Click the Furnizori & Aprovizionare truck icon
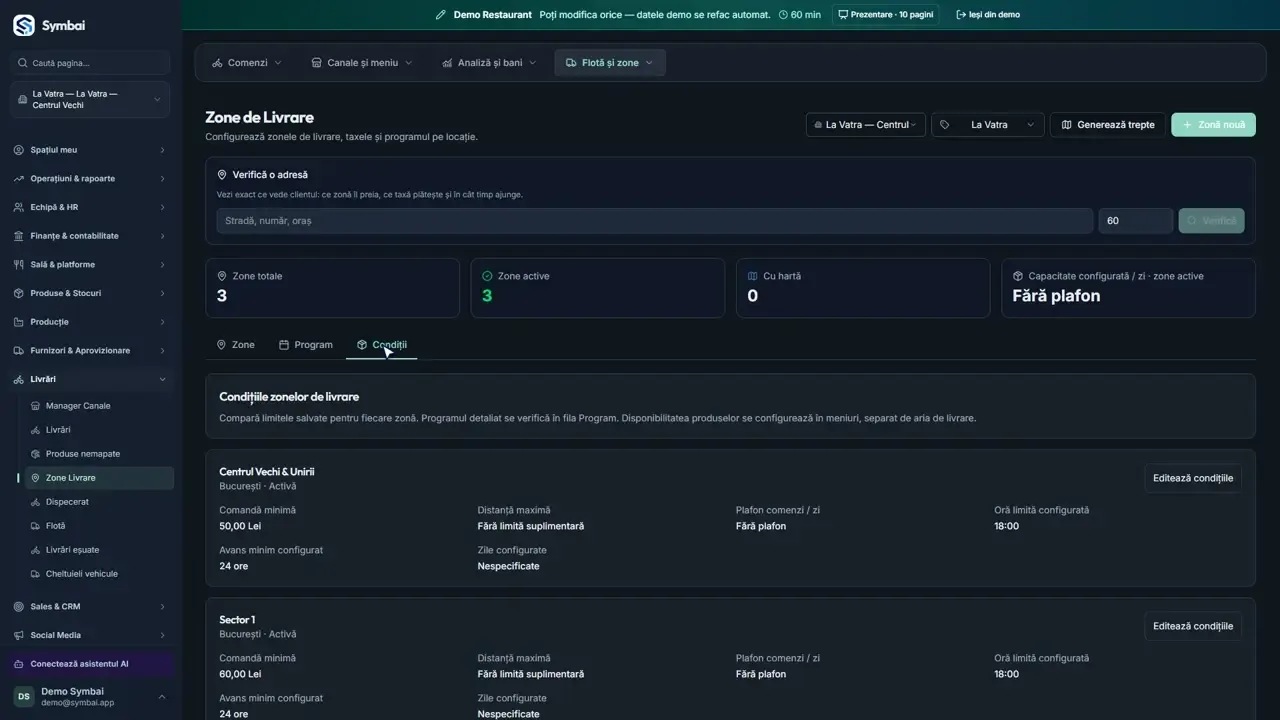 point(19,351)
